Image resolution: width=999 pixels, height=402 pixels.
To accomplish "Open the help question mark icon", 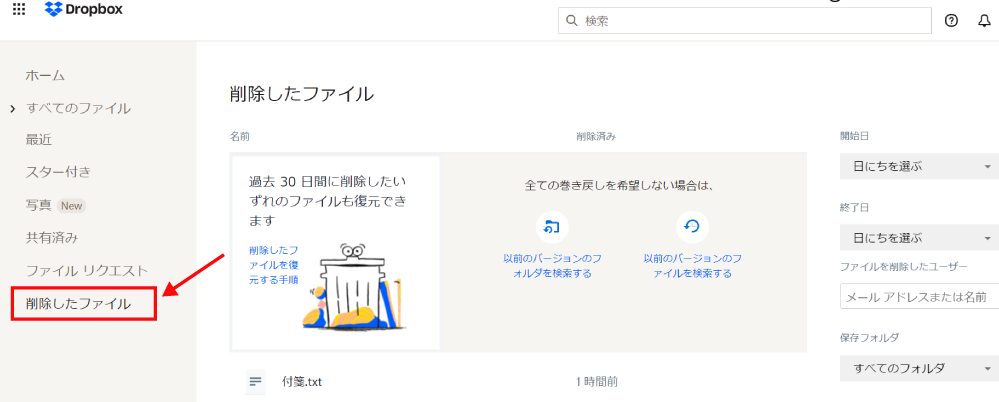I will point(951,20).
